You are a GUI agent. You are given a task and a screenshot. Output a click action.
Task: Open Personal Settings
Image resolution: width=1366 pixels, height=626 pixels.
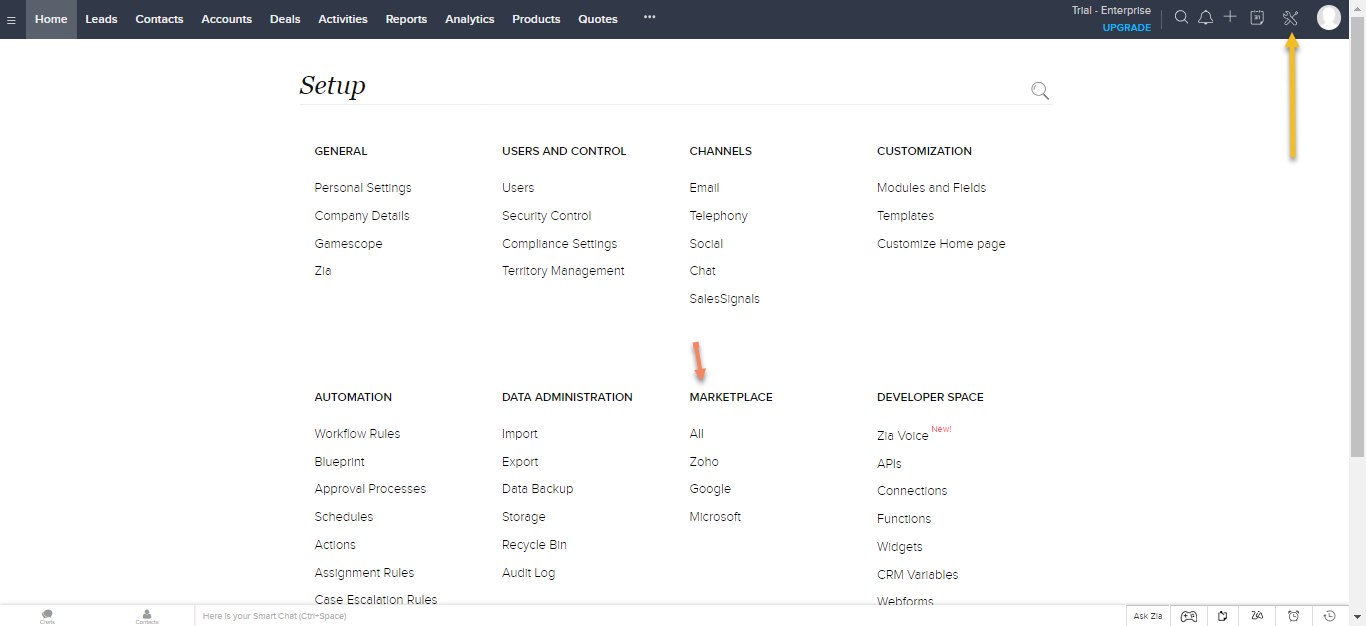pyautogui.click(x=363, y=188)
